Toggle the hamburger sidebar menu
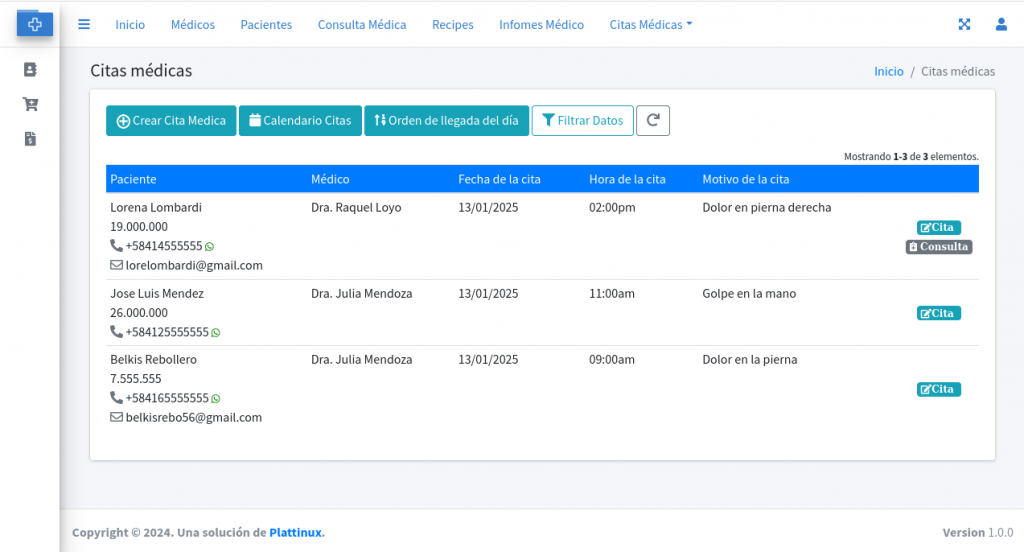This screenshot has width=1024, height=552. coord(84,25)
